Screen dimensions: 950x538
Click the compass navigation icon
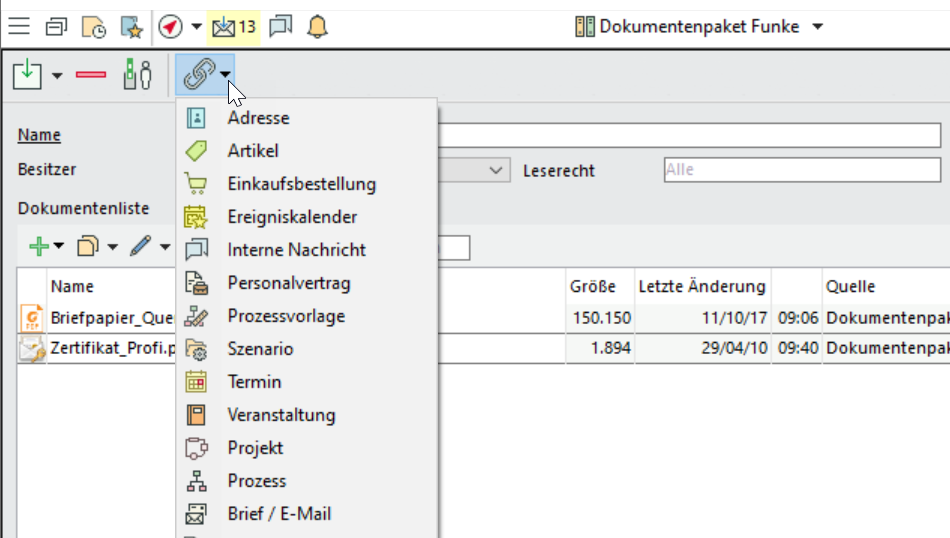(x=170, y=27)
